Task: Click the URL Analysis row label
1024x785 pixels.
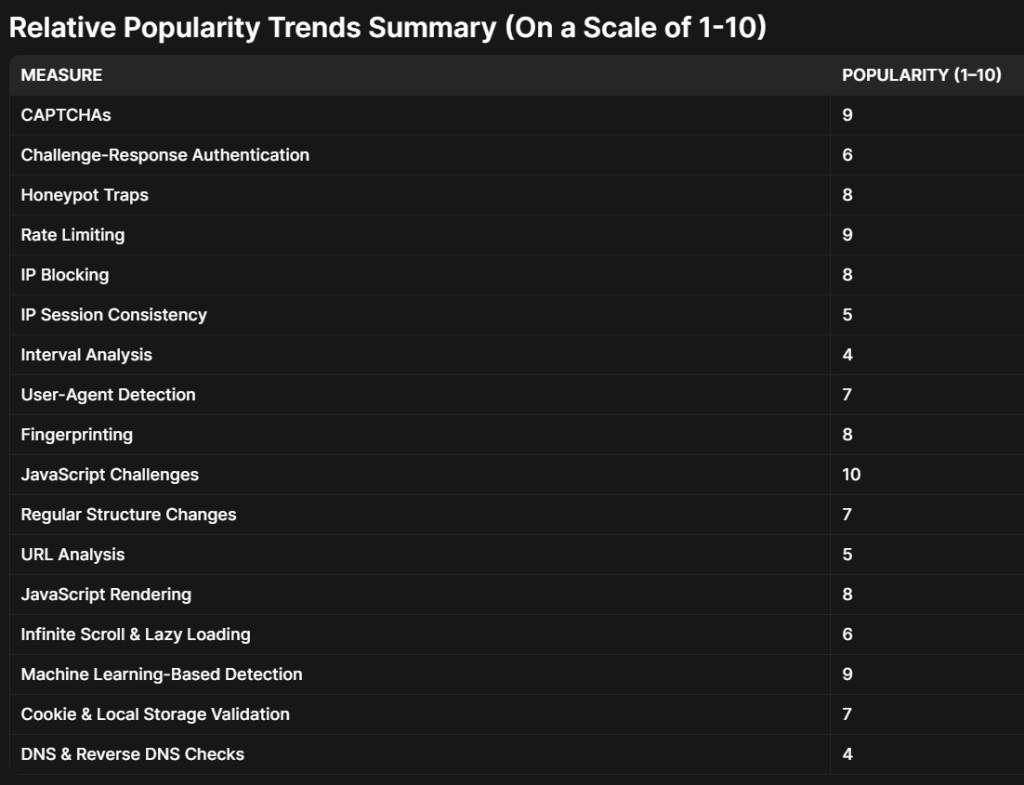Action: coord(73,555)
